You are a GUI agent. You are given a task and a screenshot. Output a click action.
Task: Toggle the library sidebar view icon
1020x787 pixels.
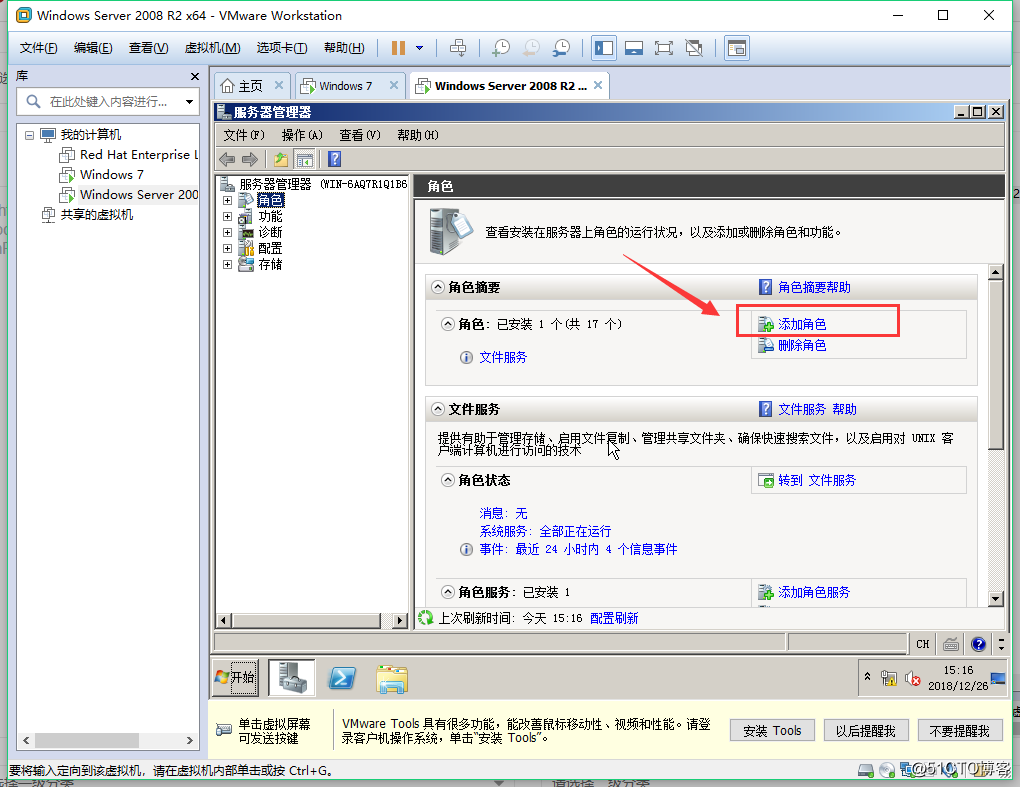[604, 48]
